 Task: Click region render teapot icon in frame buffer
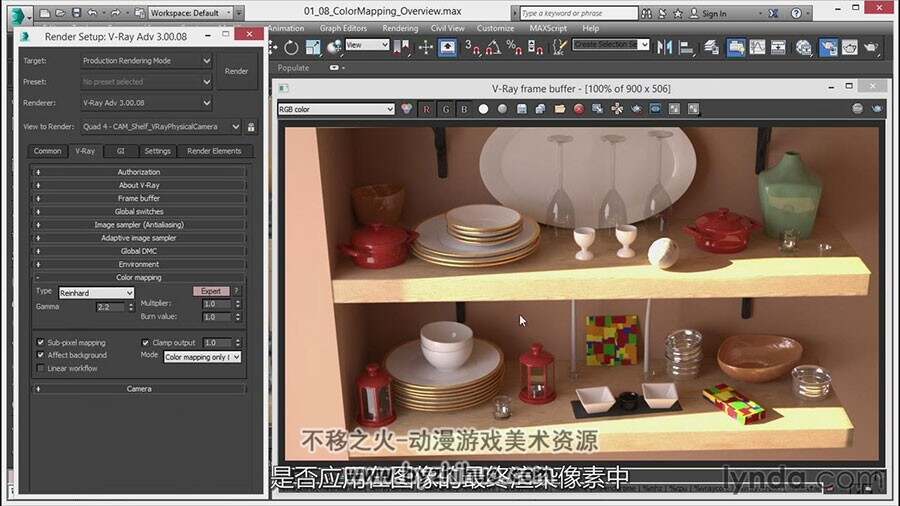click(636, 109)
